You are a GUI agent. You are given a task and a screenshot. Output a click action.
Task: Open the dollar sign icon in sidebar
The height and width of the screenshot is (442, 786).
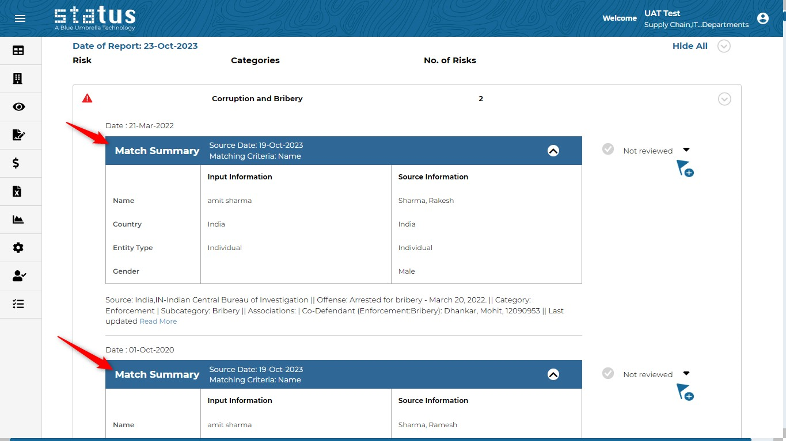pyautogui.click(x=18, y=163)
